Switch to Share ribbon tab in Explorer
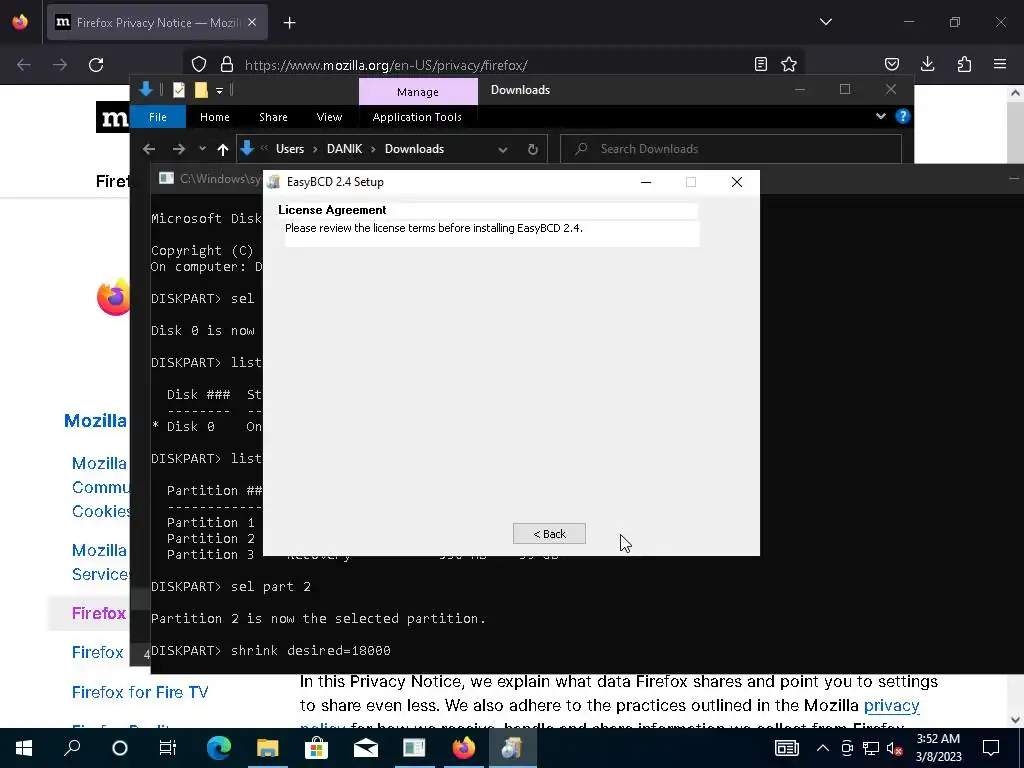The width and height of the screenshot is (1024, 768). click(273, 117)
